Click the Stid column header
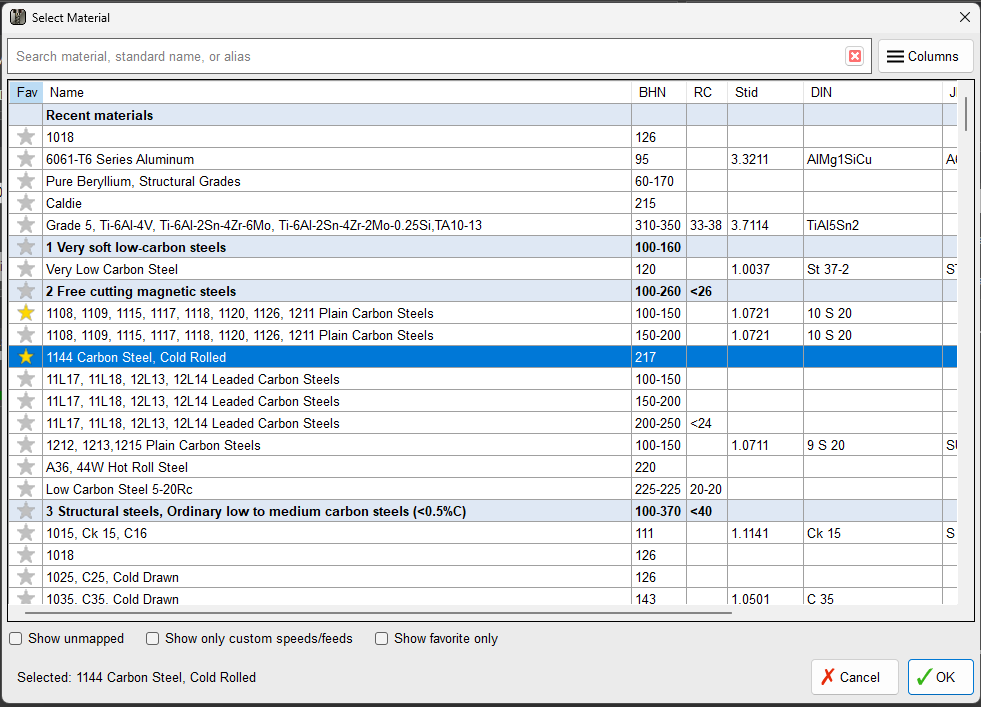Viewport: 981px width, 707px height. click(765, 93)
